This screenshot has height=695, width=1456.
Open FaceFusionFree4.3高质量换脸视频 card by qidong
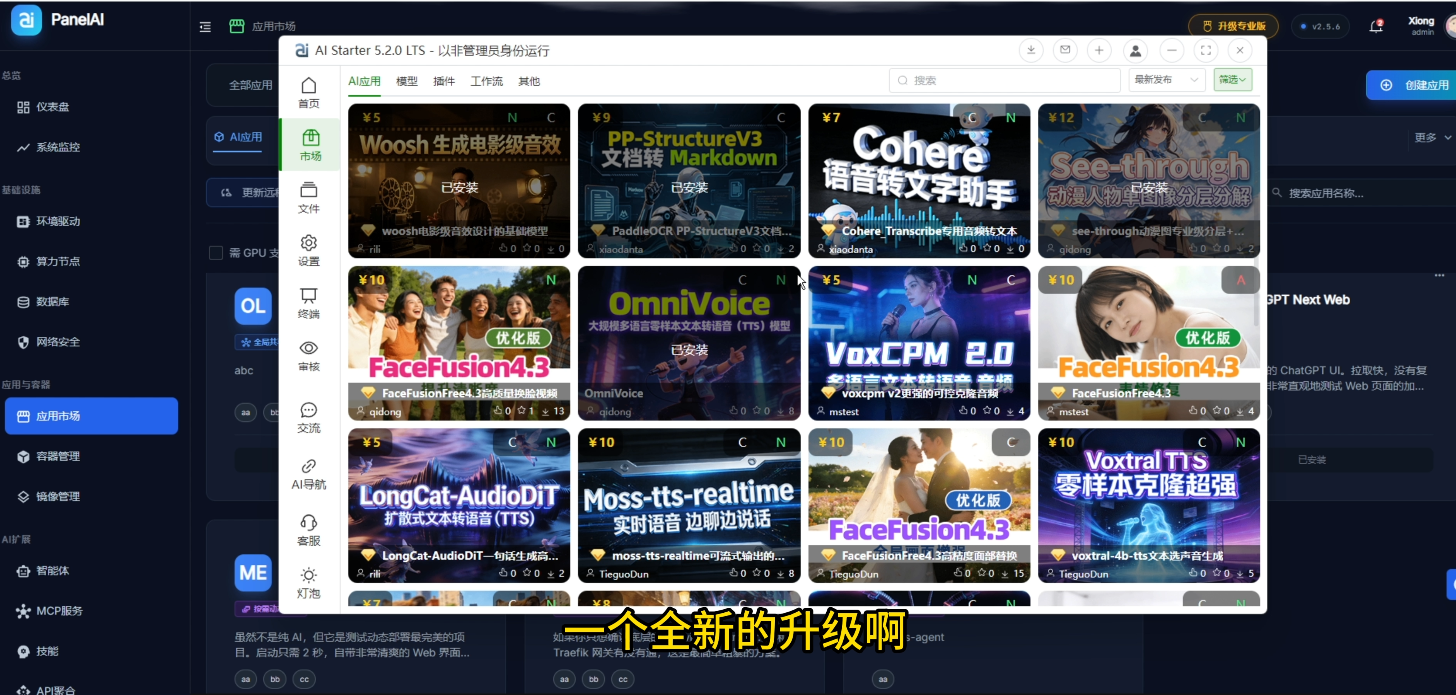tap(459, 343)
